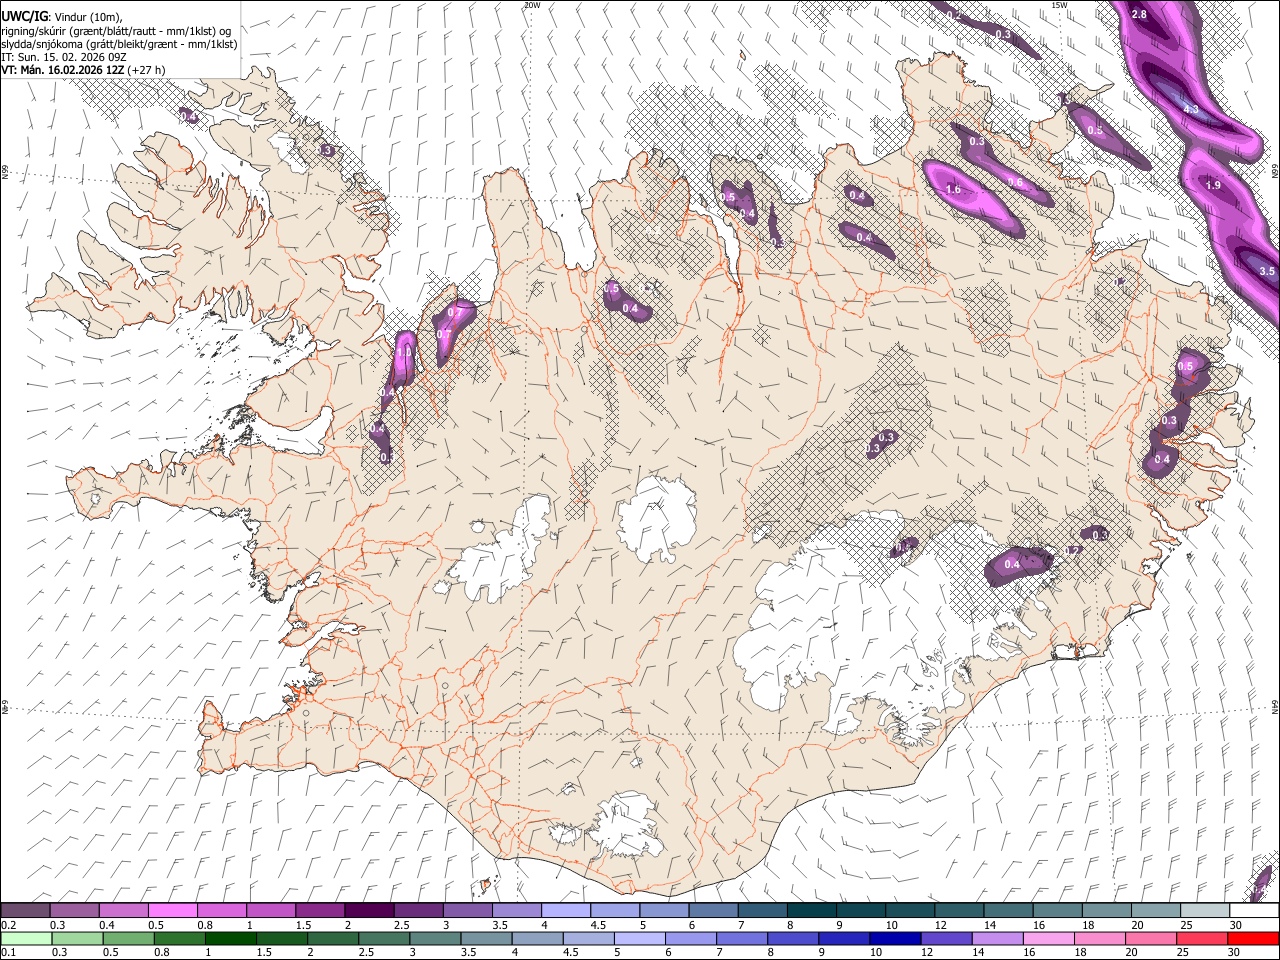Click the rigning/skúrir legend description line
The height and width of the screenshot is (960, 1280).
pyautogui.click(x=116, y=31)
